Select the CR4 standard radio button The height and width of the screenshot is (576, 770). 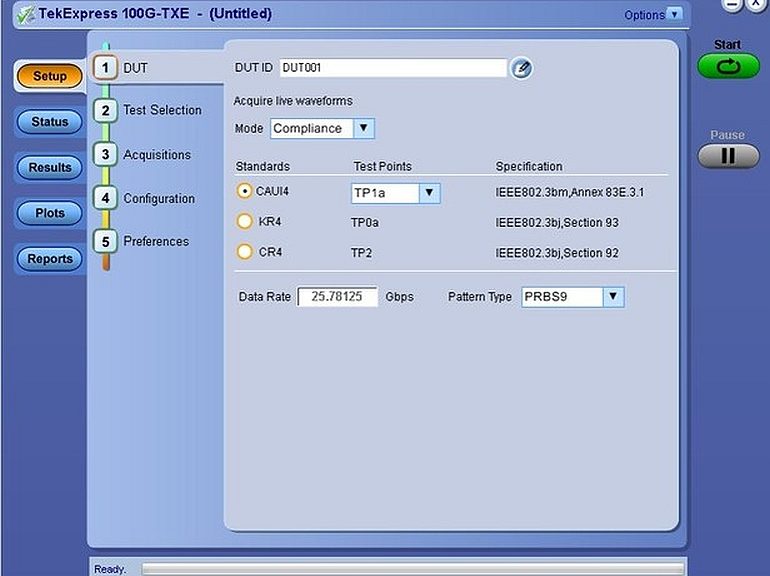244,252
